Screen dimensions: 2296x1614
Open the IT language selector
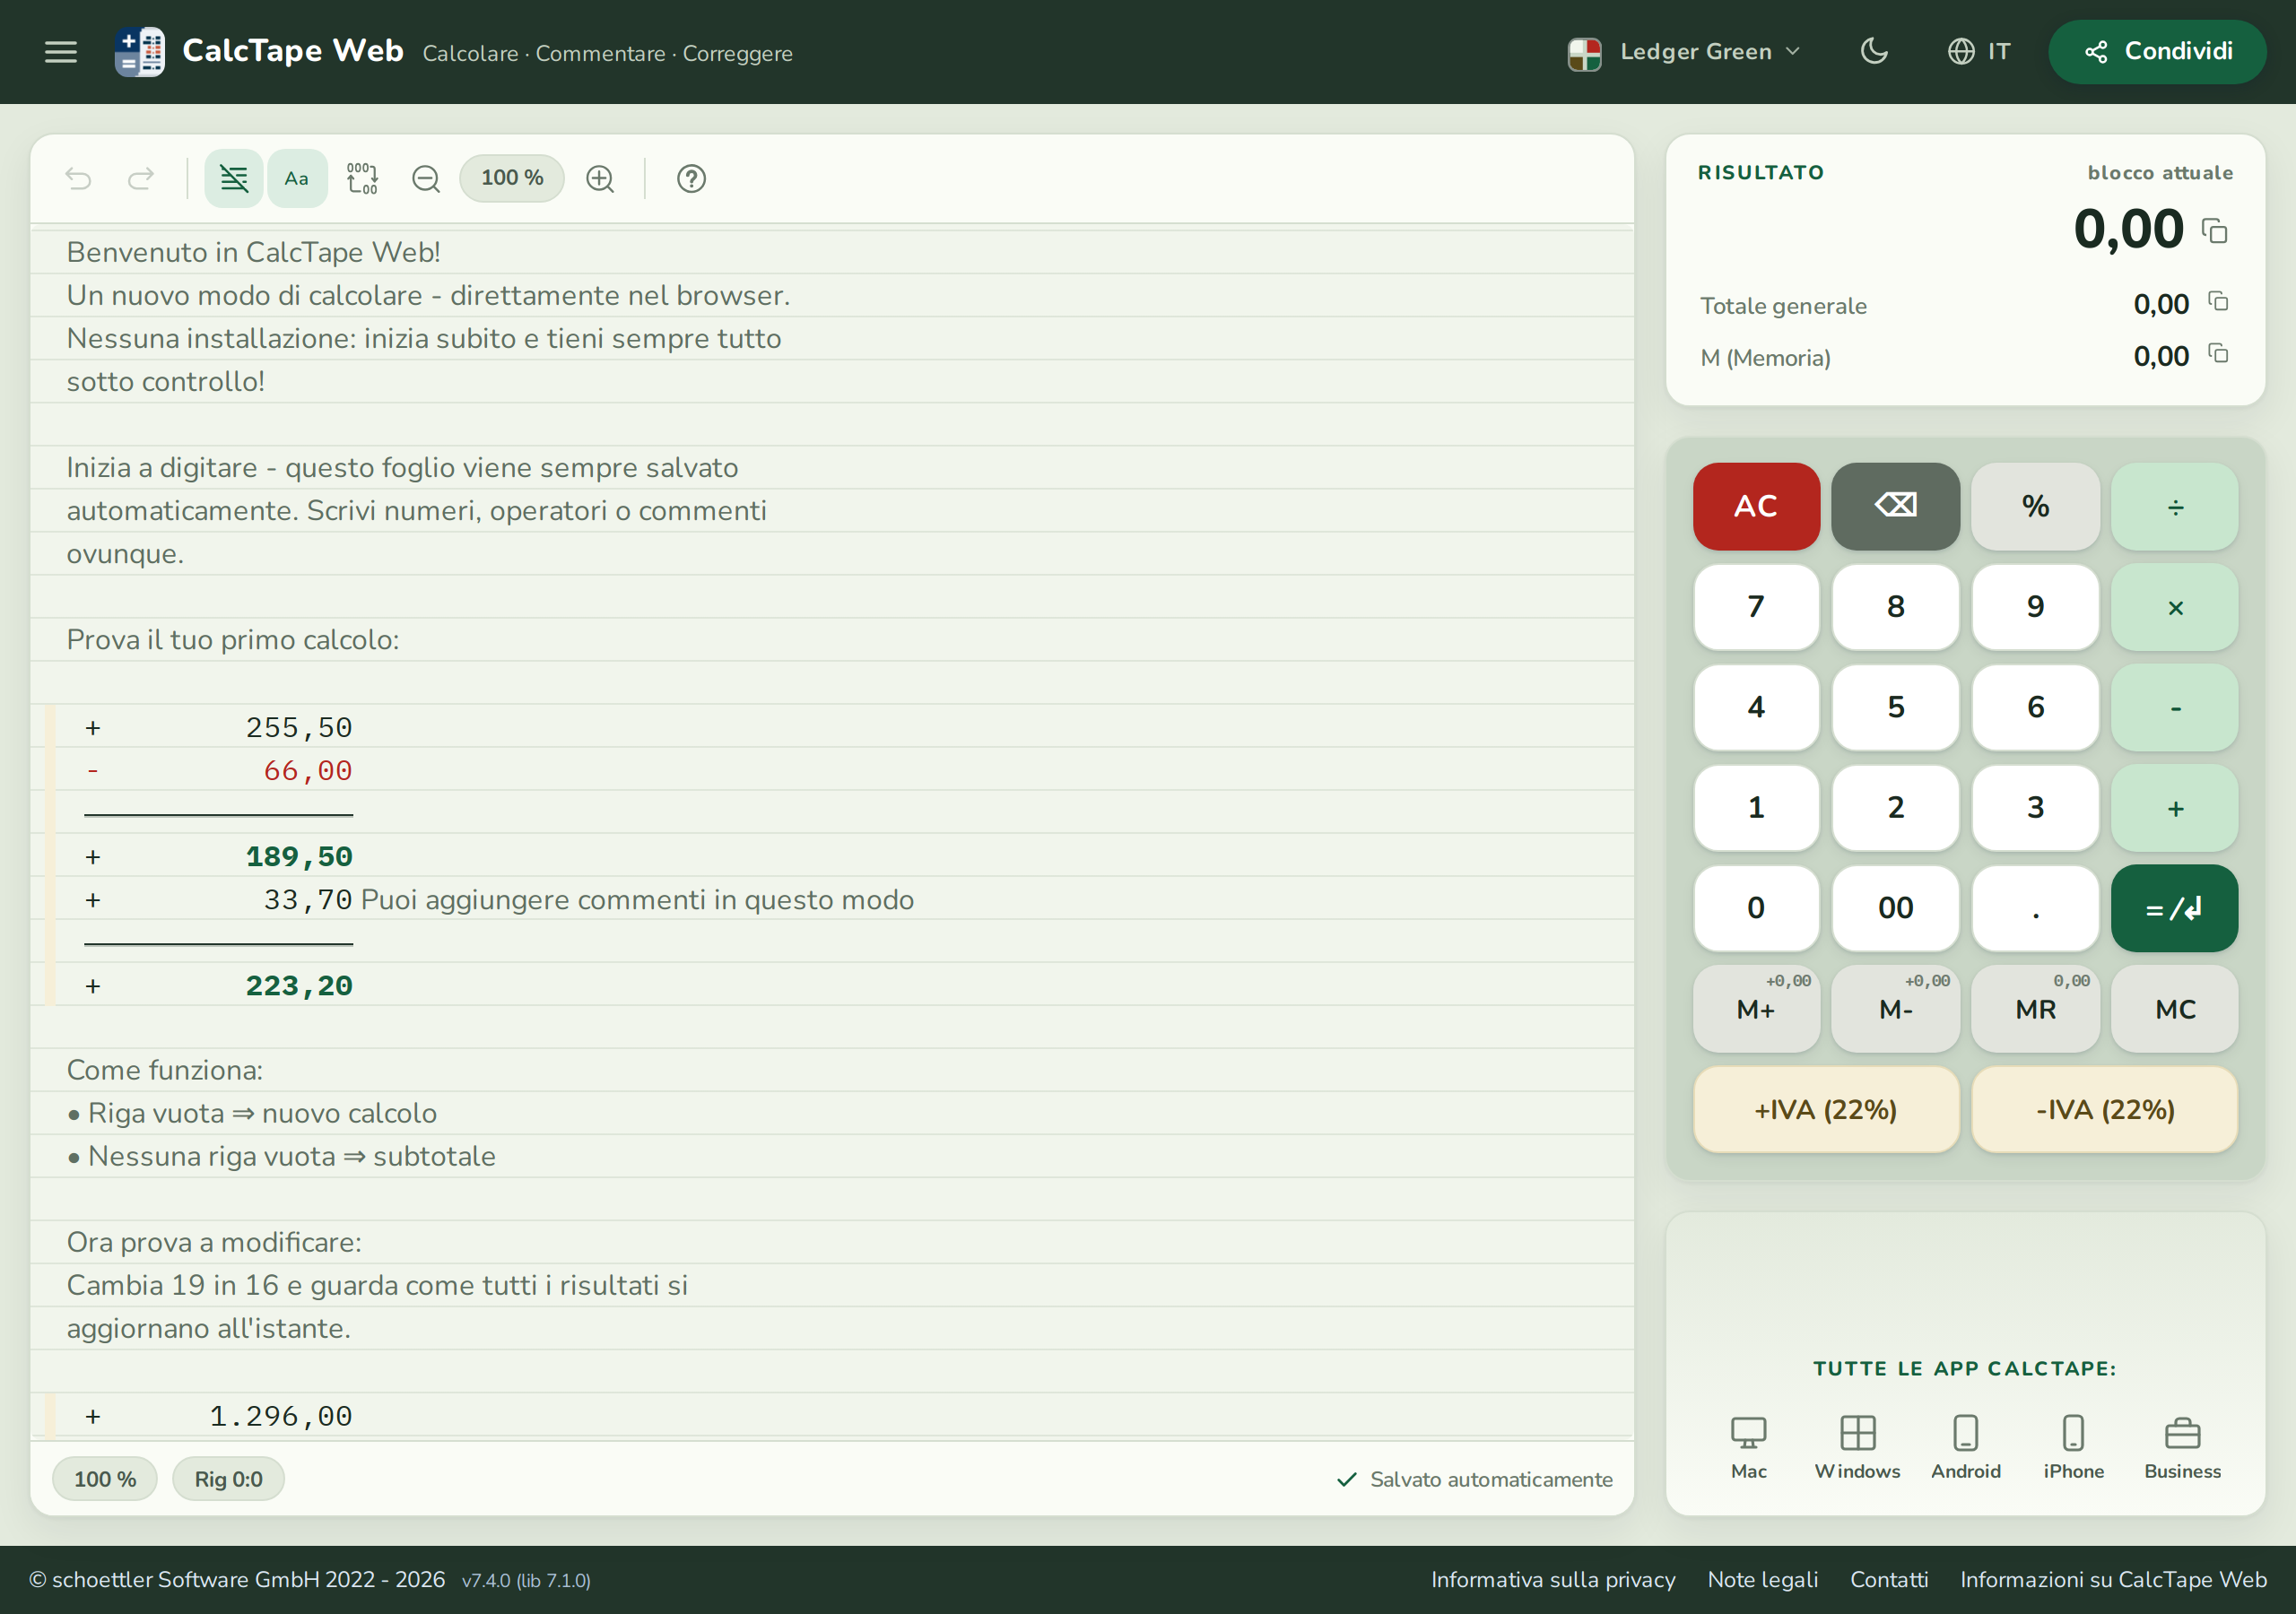pos(1979,51)
